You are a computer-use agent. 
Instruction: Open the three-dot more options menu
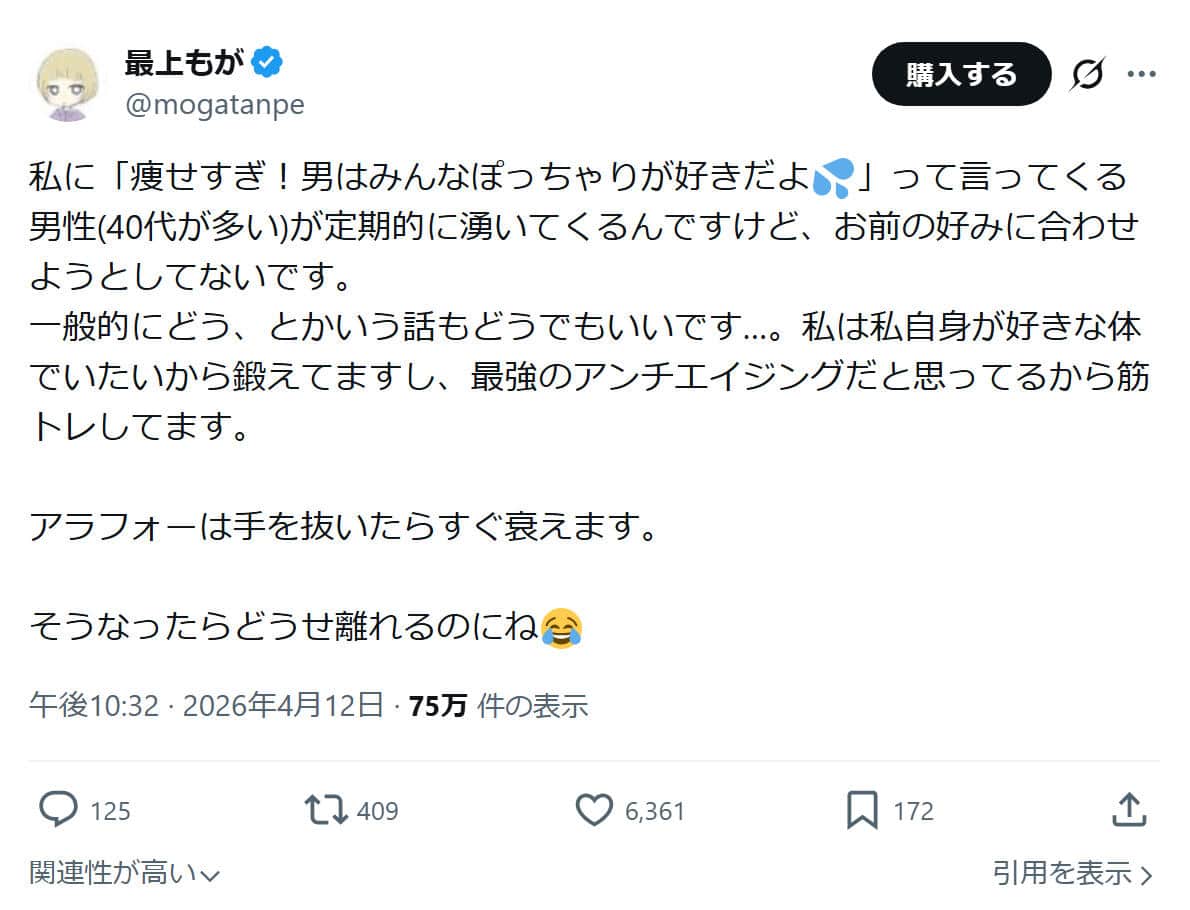tap(1141, 74)
